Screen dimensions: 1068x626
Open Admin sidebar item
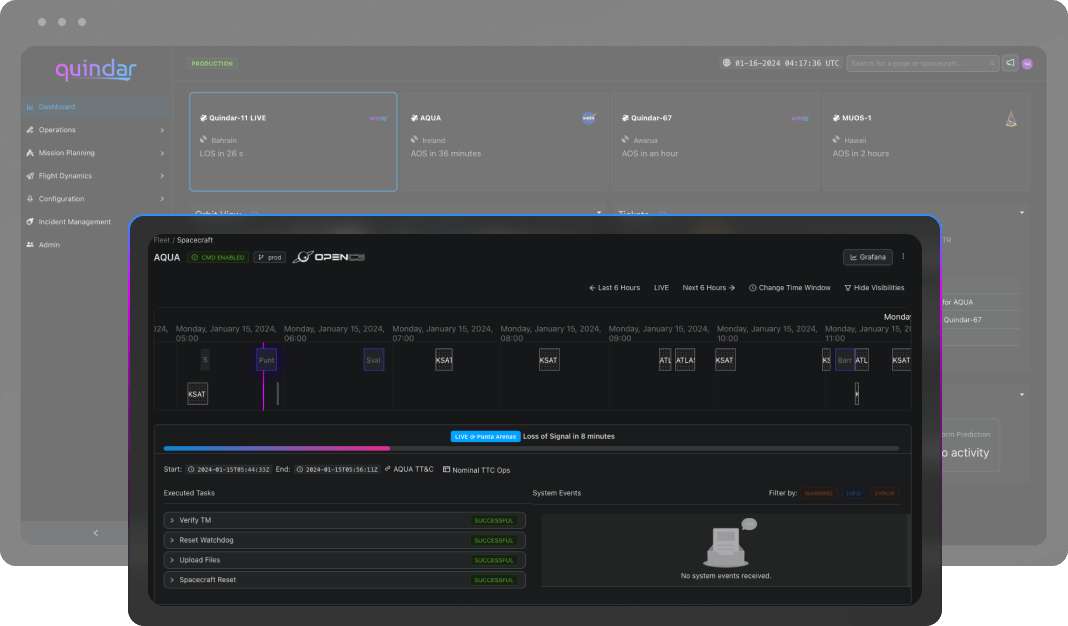click(95, 245)
